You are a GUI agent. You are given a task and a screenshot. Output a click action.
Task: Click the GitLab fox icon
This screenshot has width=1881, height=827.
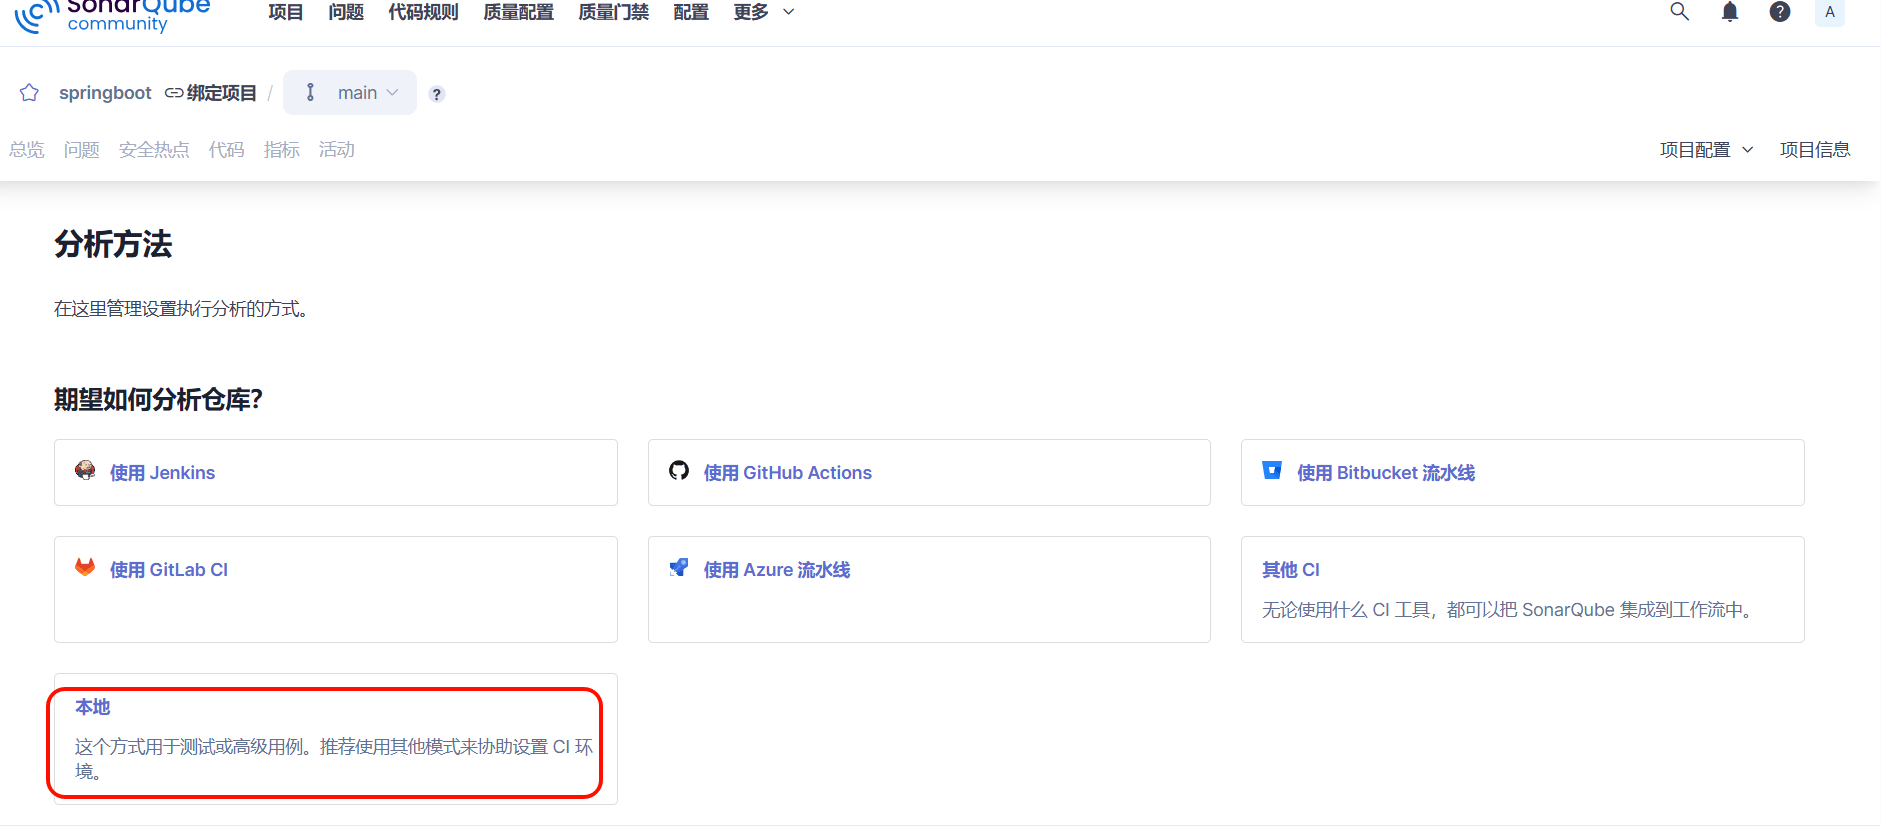click(x=85, y=568)
